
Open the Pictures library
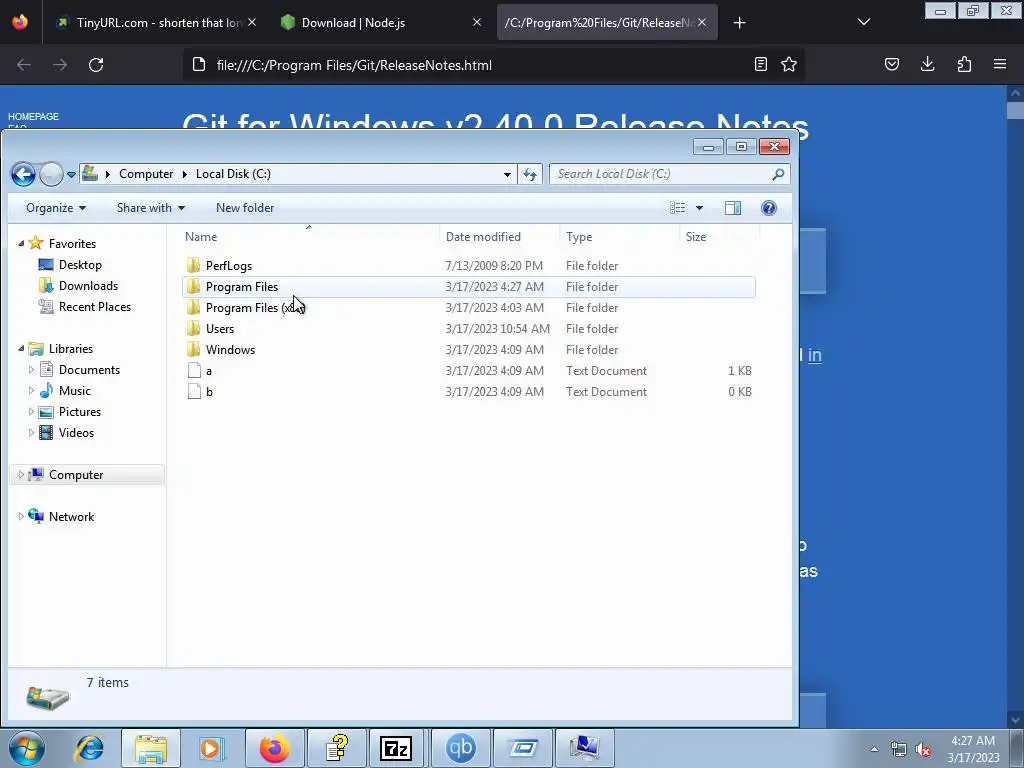[x=80, y=411]
